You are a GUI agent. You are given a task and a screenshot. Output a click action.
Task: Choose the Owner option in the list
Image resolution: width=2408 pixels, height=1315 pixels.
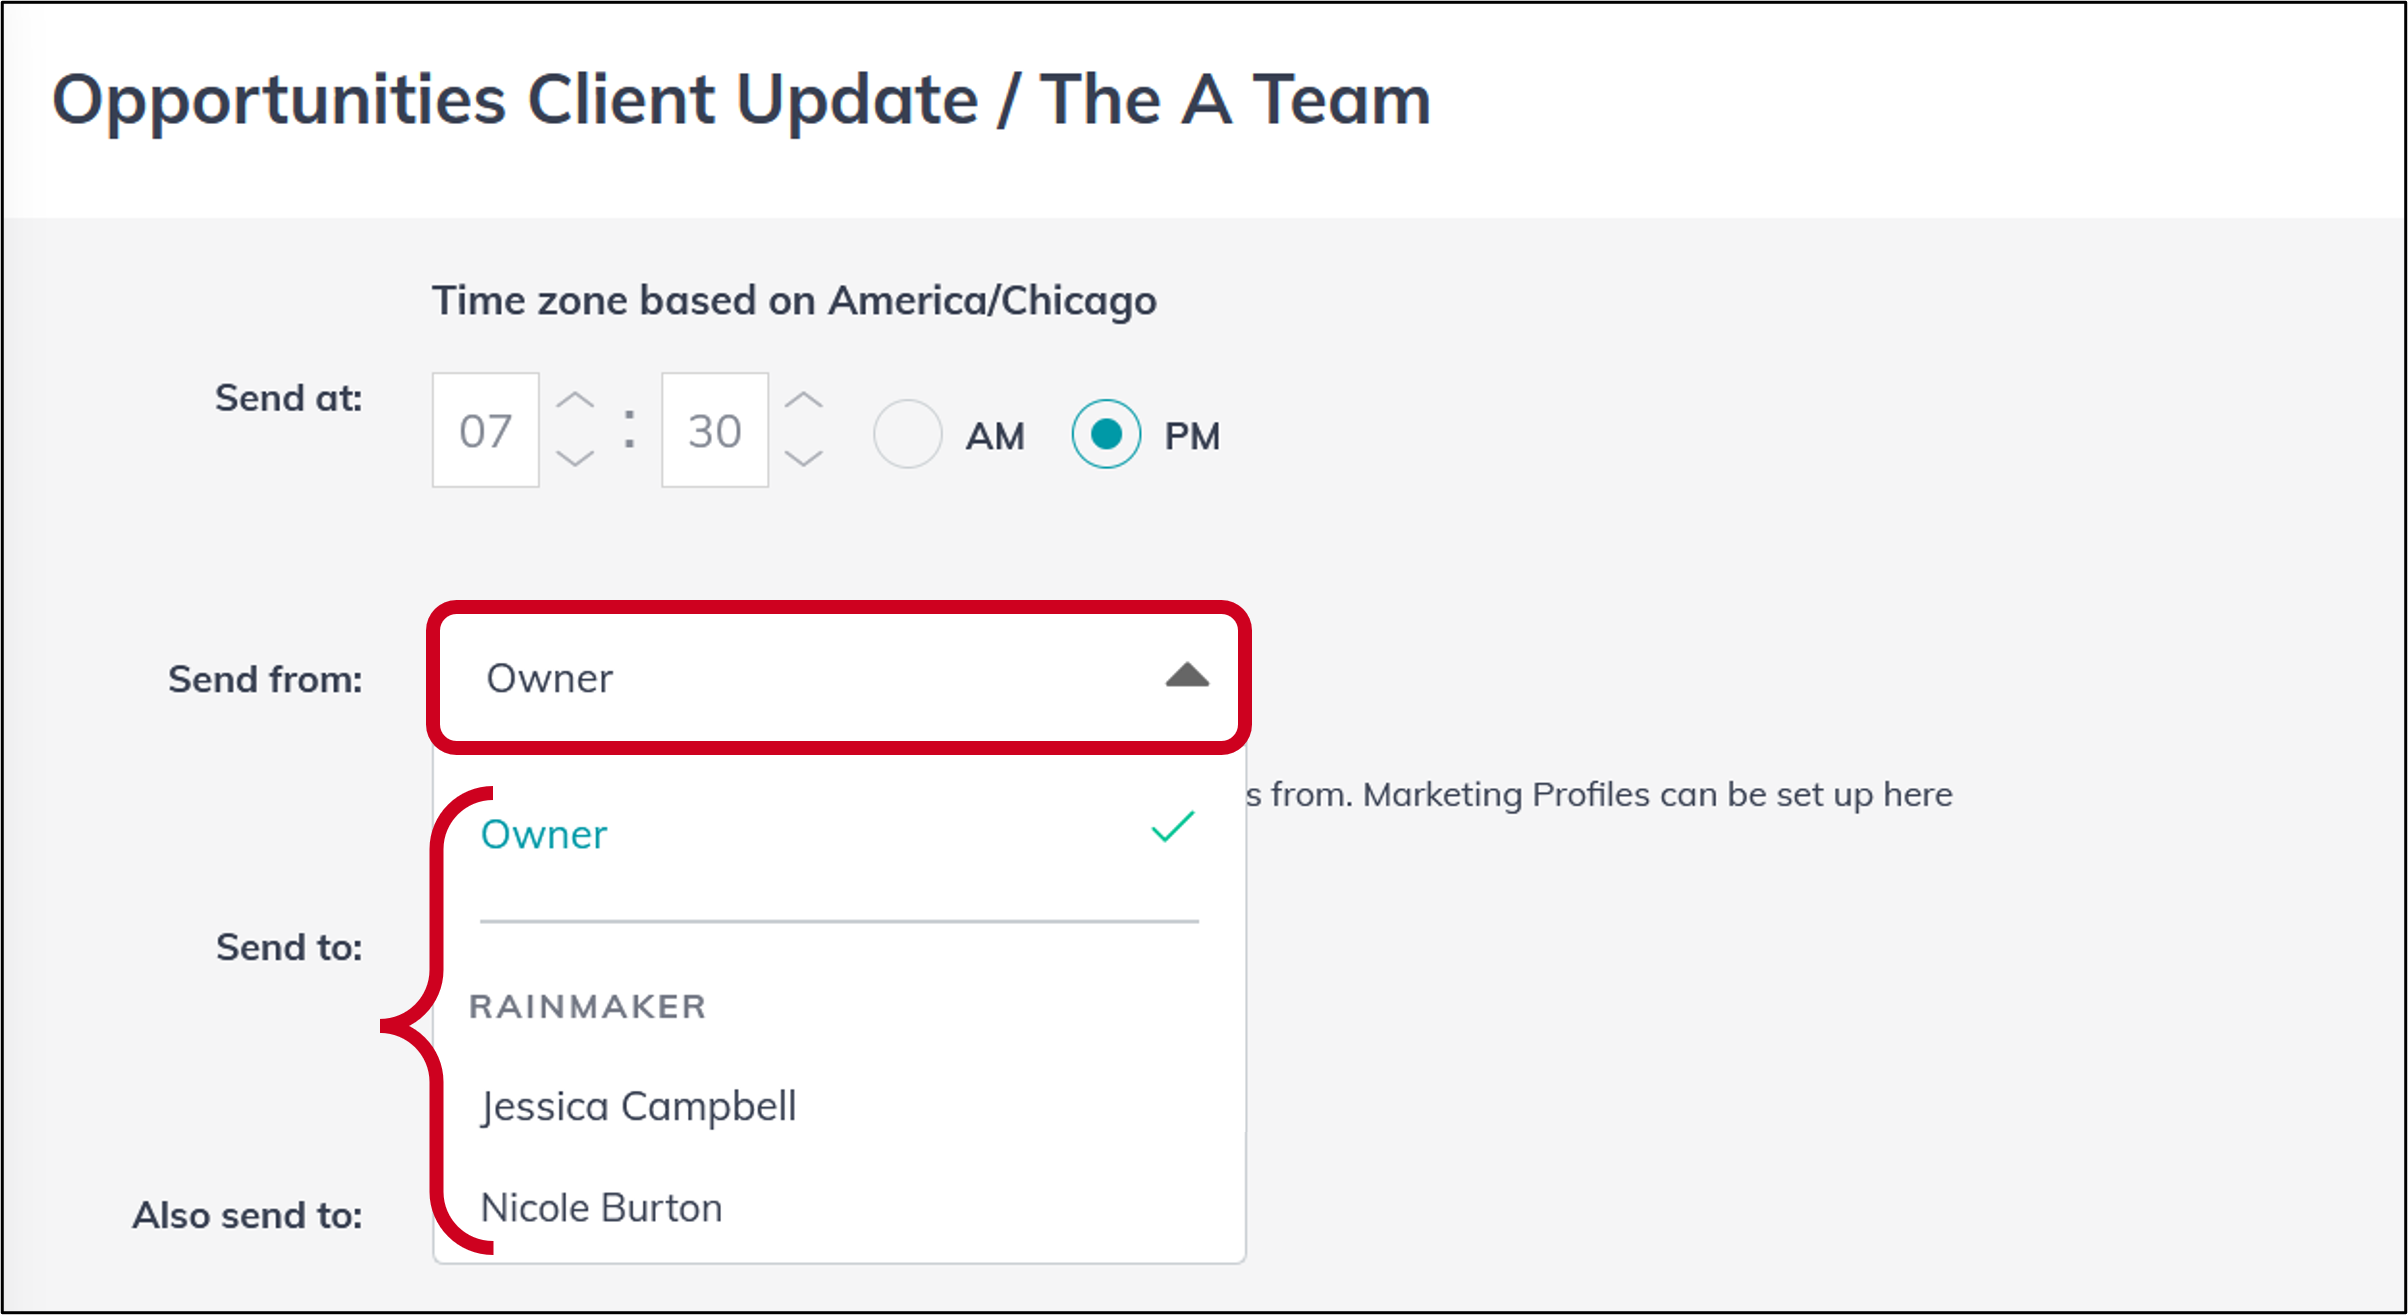pos(839,833)
